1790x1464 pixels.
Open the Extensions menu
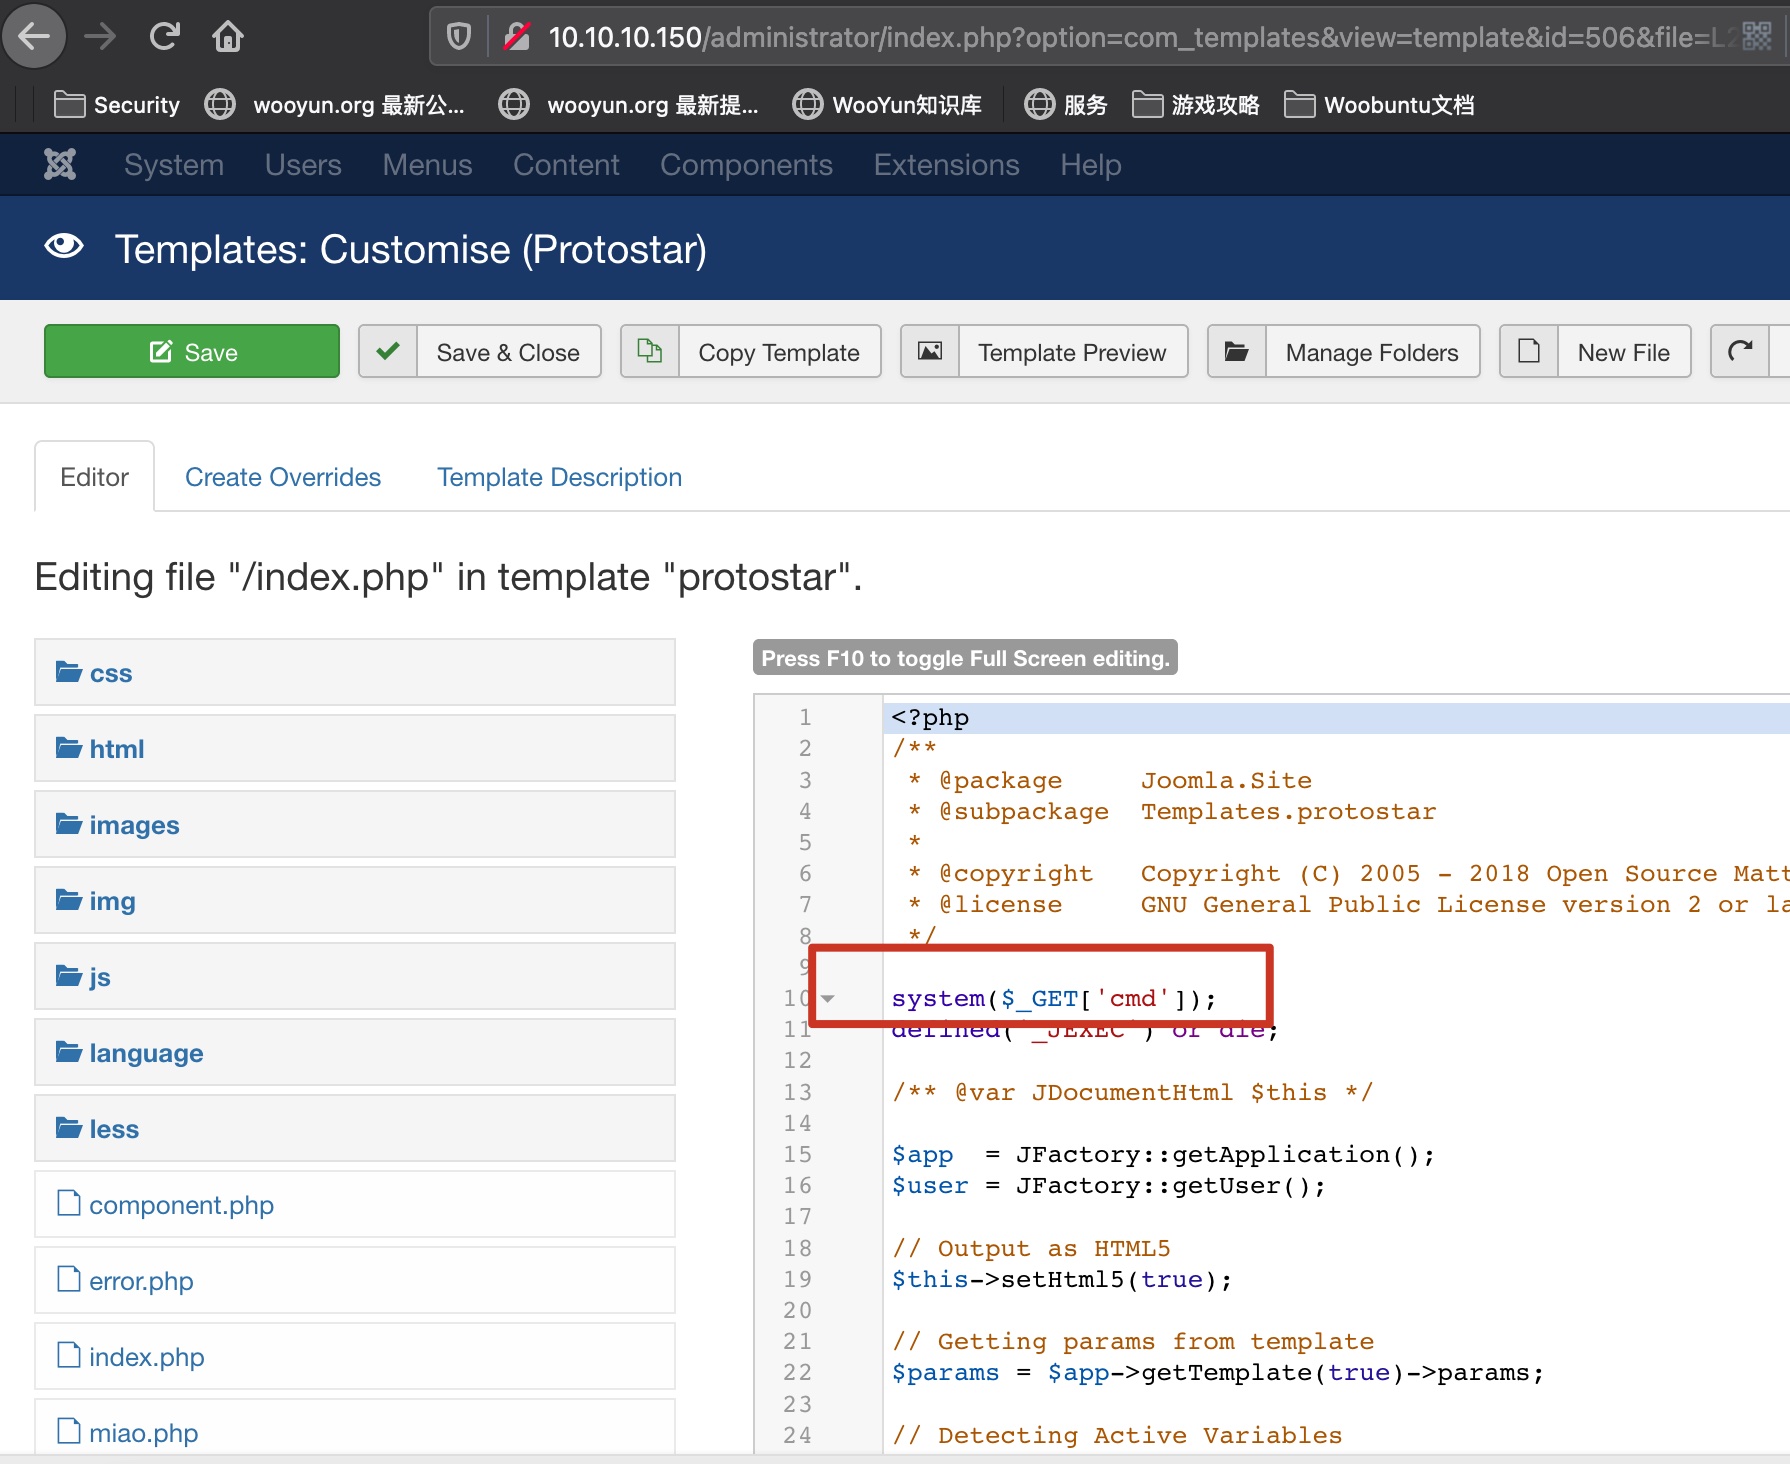tap(946, 164)
